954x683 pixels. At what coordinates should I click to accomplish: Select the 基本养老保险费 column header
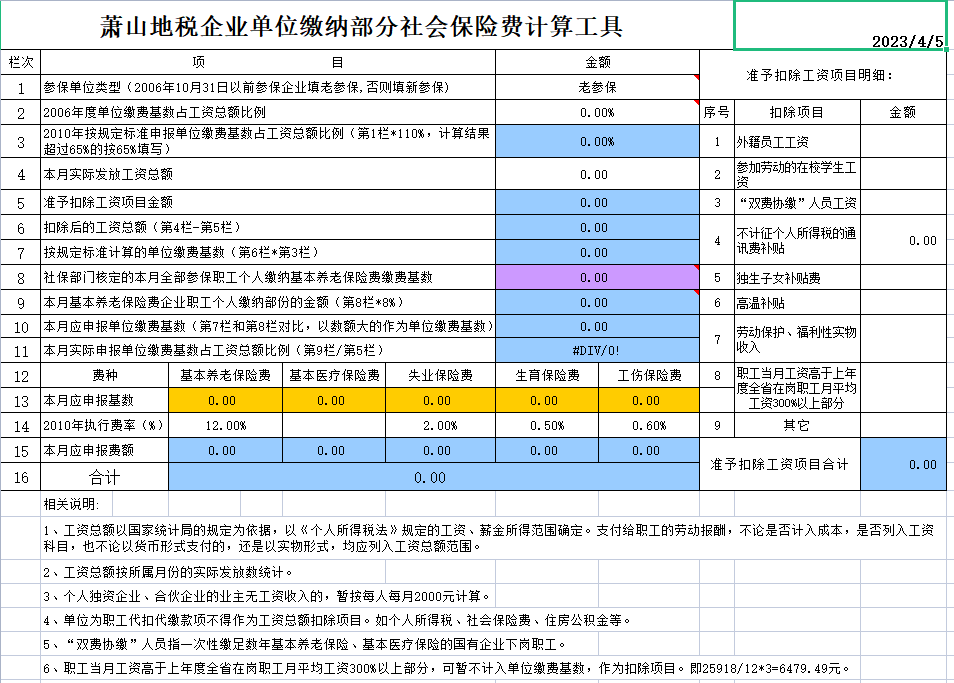point(226,375)
